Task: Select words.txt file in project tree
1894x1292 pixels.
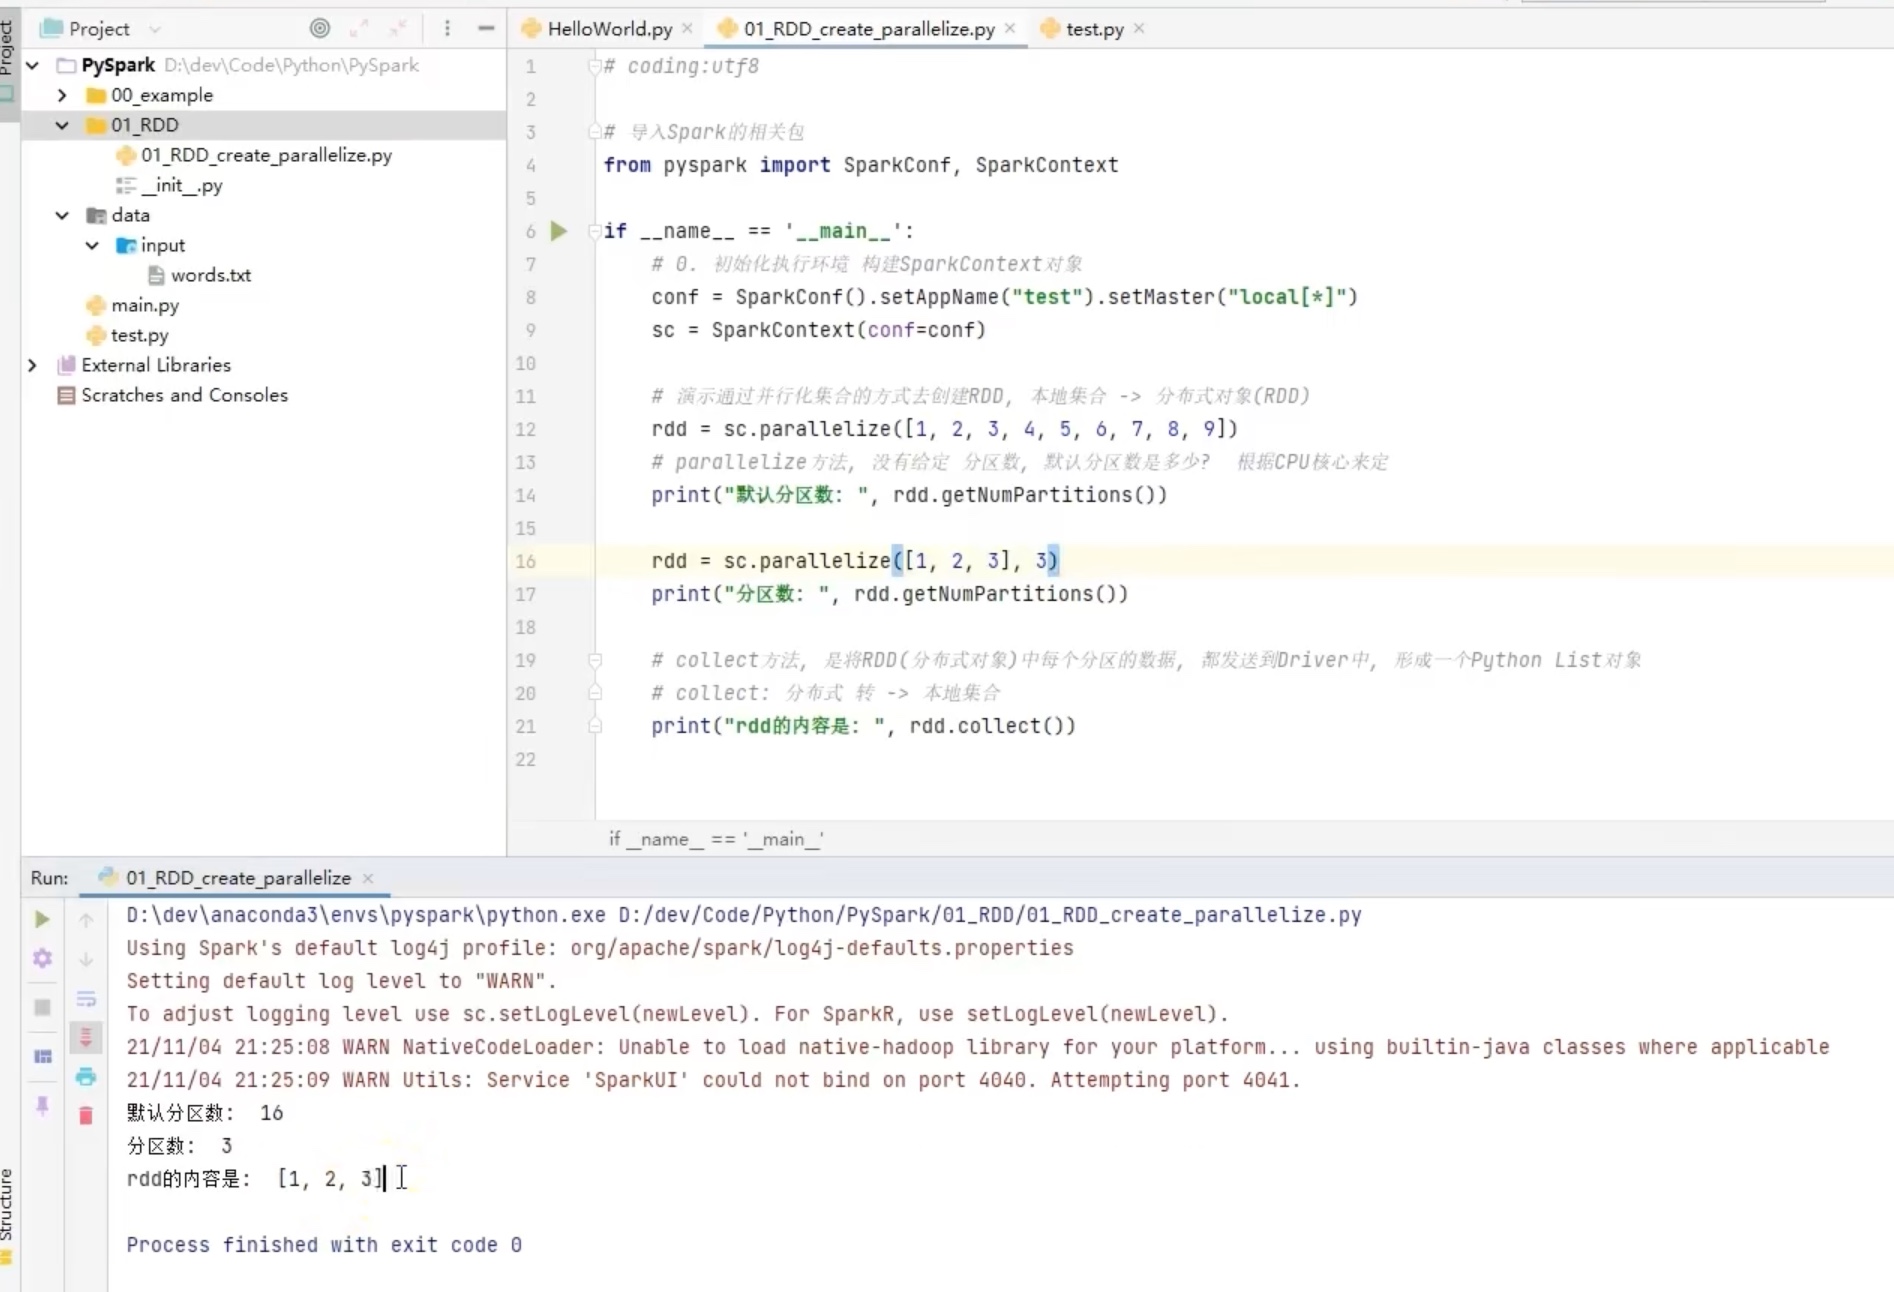Action: [x=199, y=275]
